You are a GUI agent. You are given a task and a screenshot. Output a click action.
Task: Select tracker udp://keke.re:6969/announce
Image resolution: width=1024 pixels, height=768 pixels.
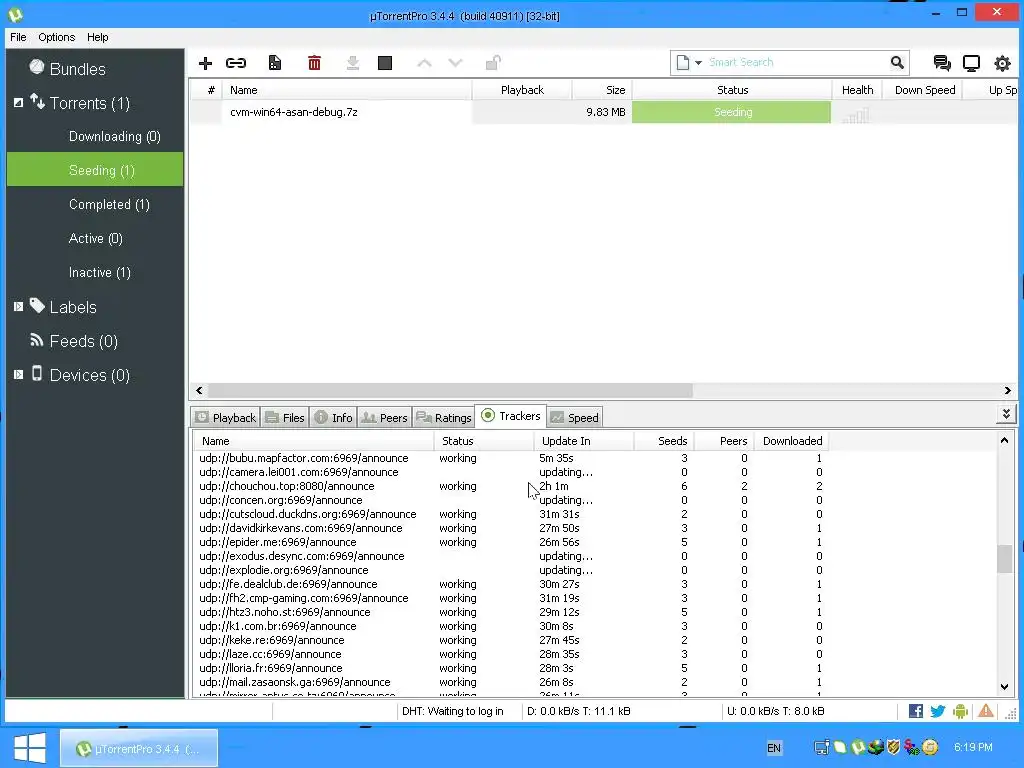tap(272, 640)
